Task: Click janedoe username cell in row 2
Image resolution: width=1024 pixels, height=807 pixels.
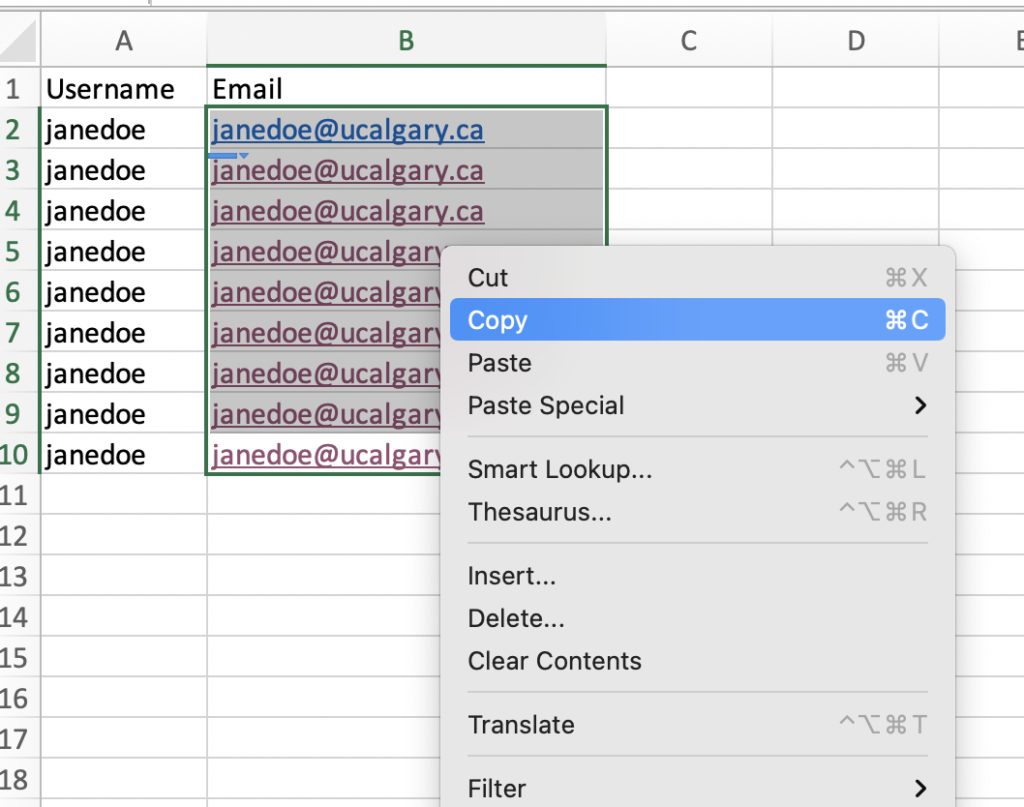Action: 124,129
